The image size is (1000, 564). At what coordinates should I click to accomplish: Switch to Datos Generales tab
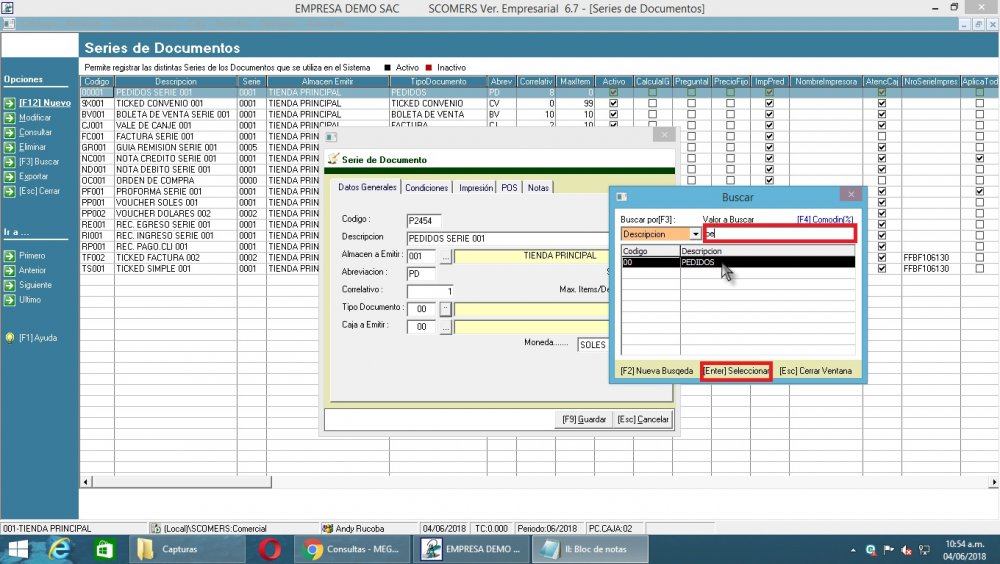[x=367, y=187]
